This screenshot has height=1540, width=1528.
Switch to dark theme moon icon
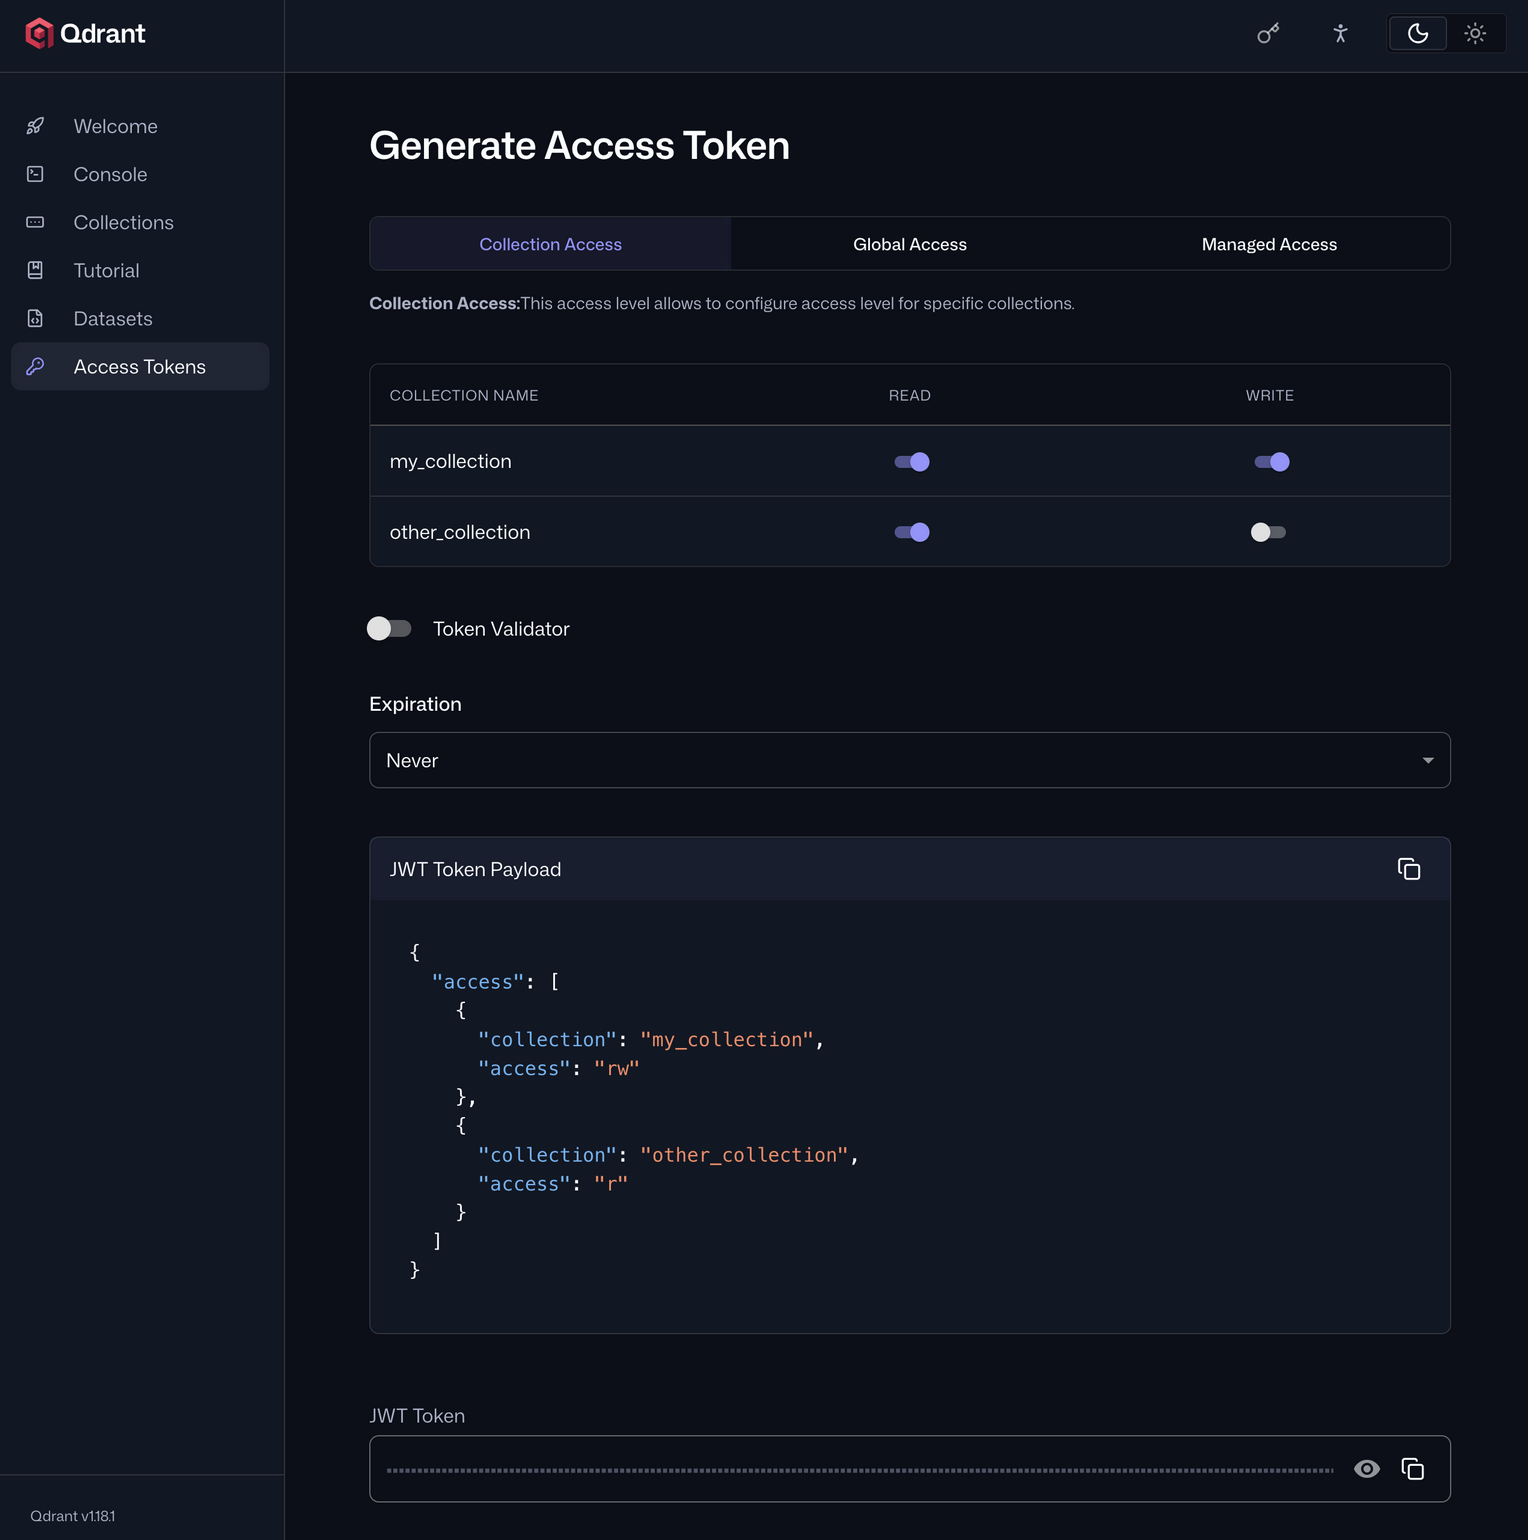1417,34
